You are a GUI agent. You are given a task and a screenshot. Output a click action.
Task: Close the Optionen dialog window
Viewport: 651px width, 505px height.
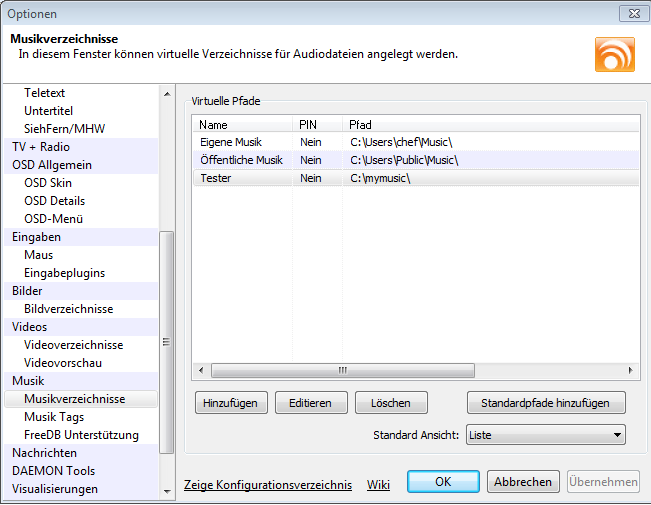pos(630,14)
